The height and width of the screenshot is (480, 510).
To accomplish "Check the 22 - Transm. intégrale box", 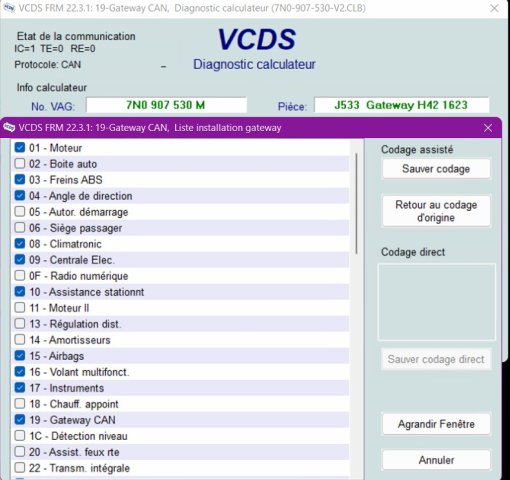I will [20, 467].
